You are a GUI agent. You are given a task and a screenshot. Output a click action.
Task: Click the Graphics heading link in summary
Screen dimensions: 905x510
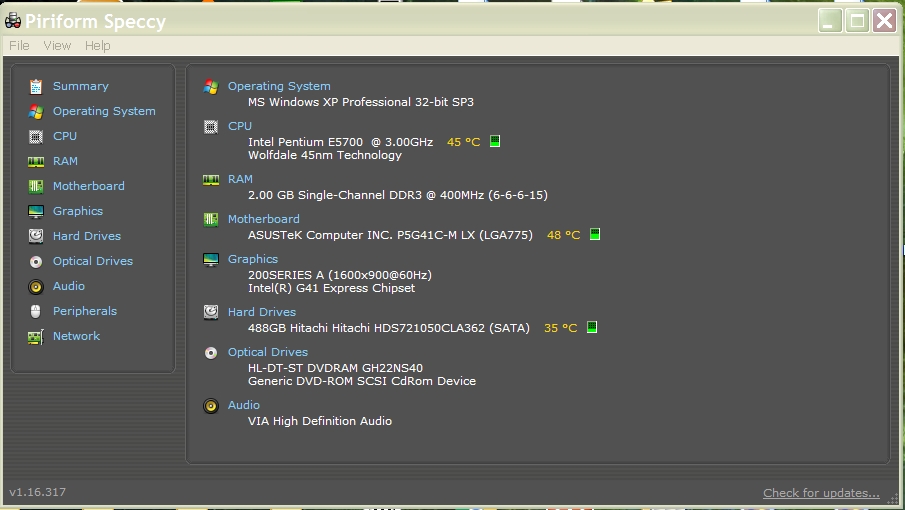point(253,259)
